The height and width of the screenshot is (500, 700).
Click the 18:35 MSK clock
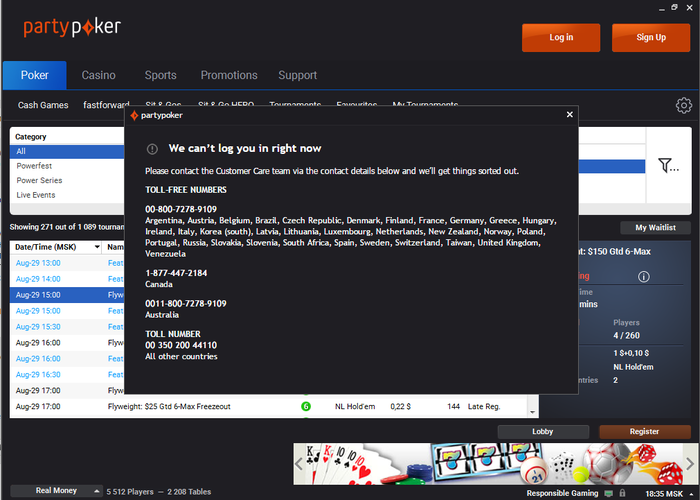pyautogui.click(x=664, y=494)
